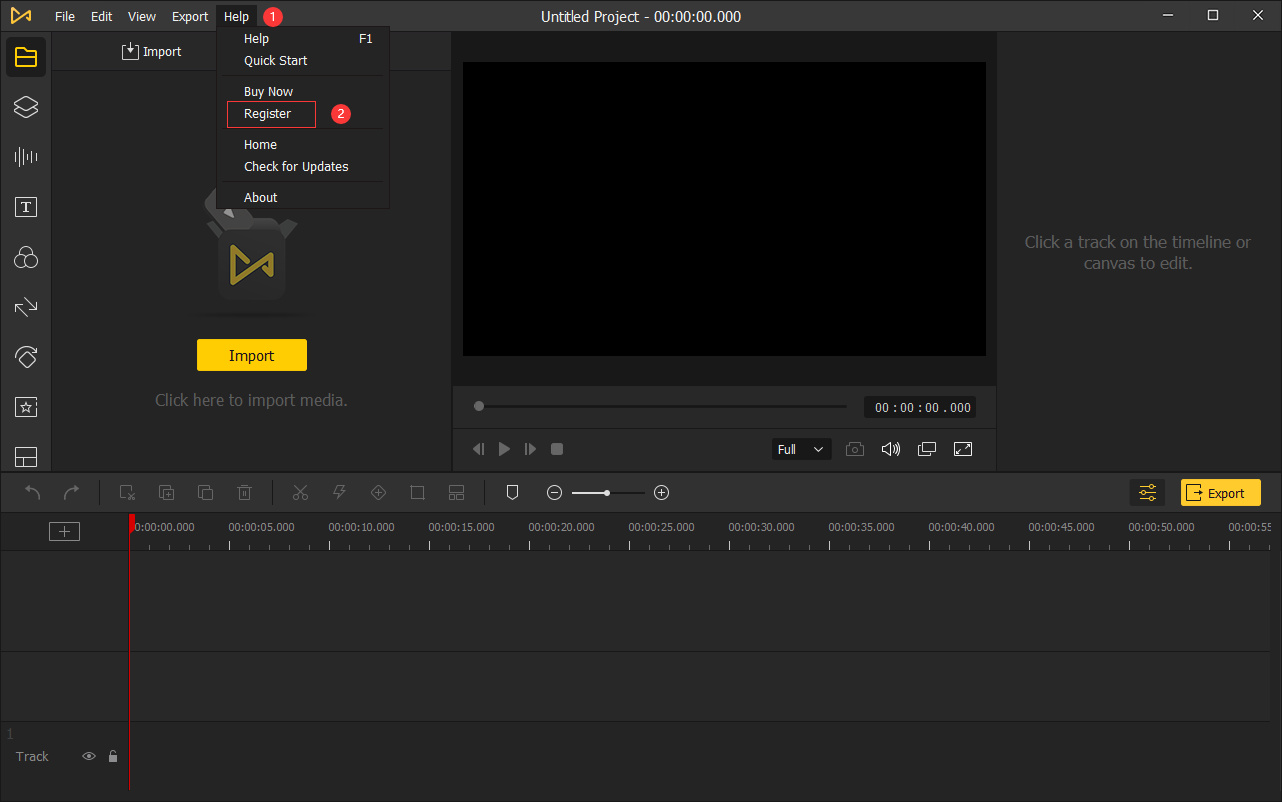Add a new track with the plus button
Image resolution: width=1282 pixels, height=802 pixels.
tap(64, 531)
